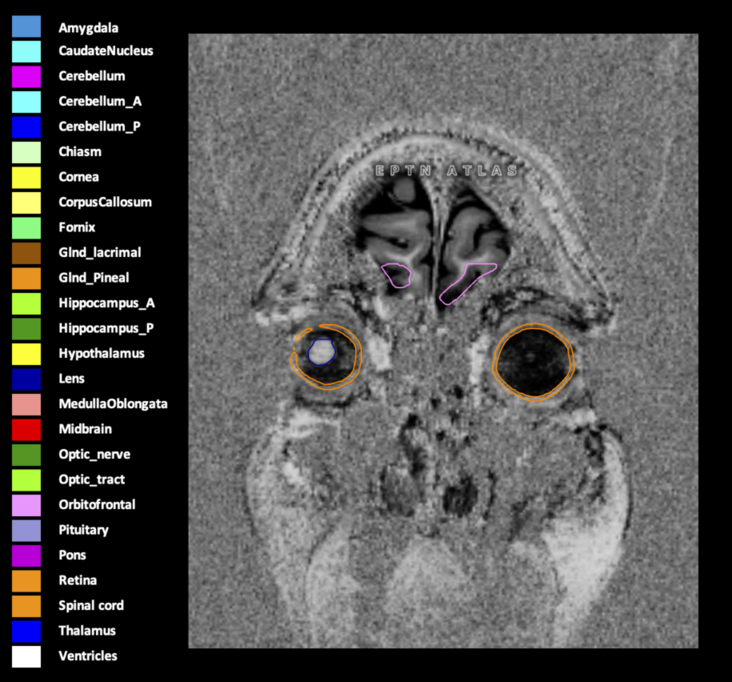Click the 'Cornea' label text
The width and height of the screenshot is (732, 682).
[x=78, y=177]
